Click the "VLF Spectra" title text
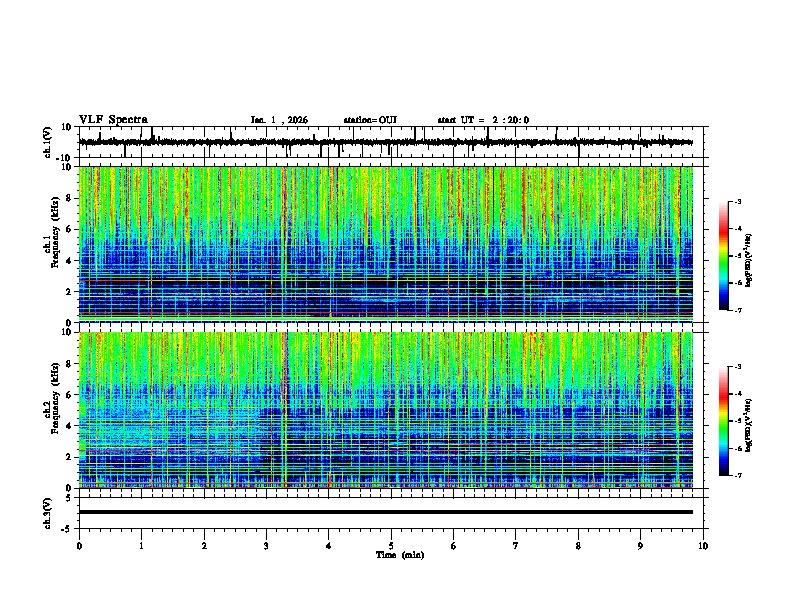Viewport: 792px width, 612px height. pos(113,120)
